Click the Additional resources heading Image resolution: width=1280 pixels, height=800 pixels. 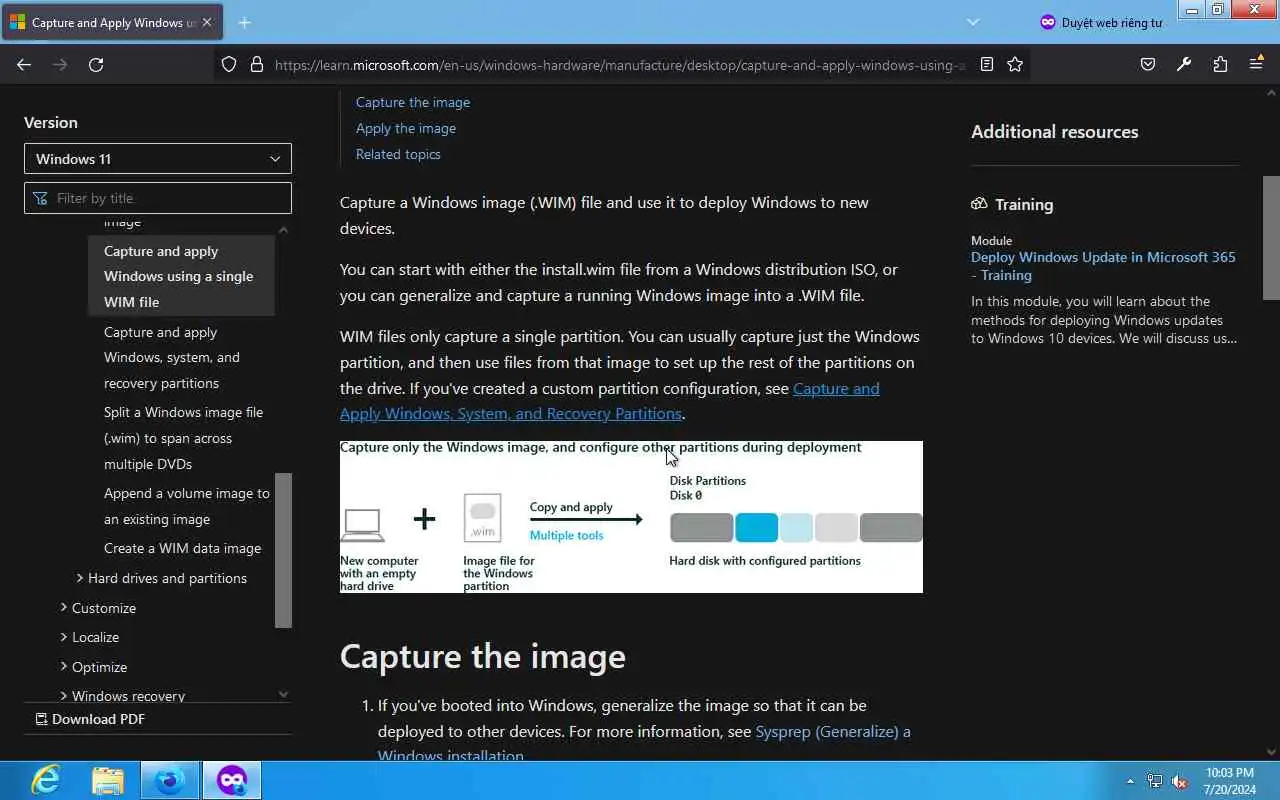point(1055,132)
